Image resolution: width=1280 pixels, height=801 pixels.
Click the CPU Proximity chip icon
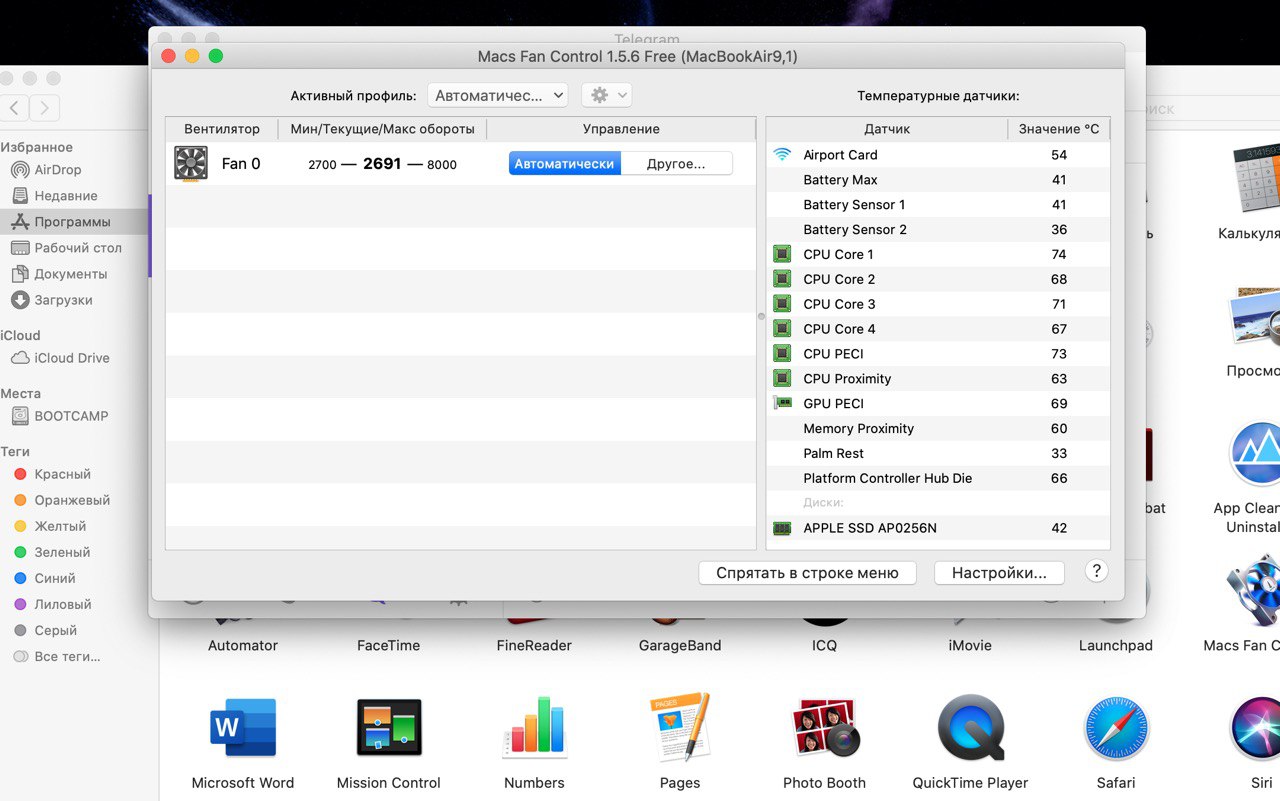pyautogui.click(x=782, y=379)
